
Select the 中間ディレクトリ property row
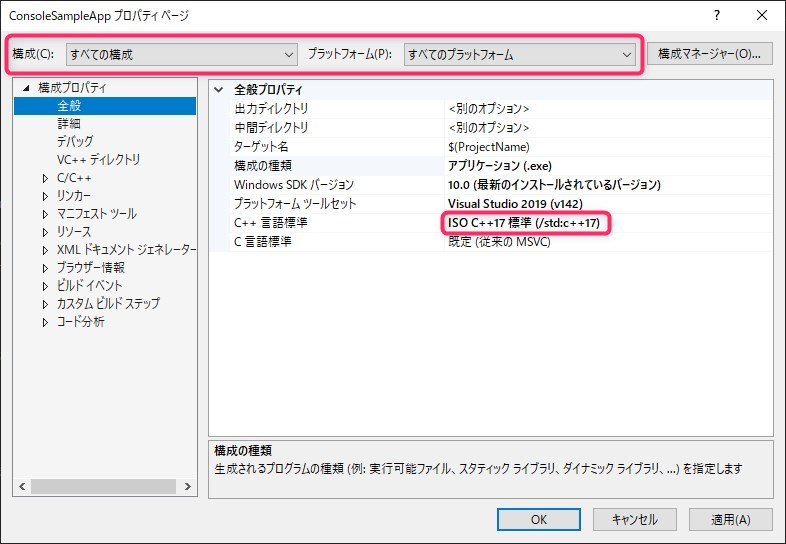click(500, 127)
